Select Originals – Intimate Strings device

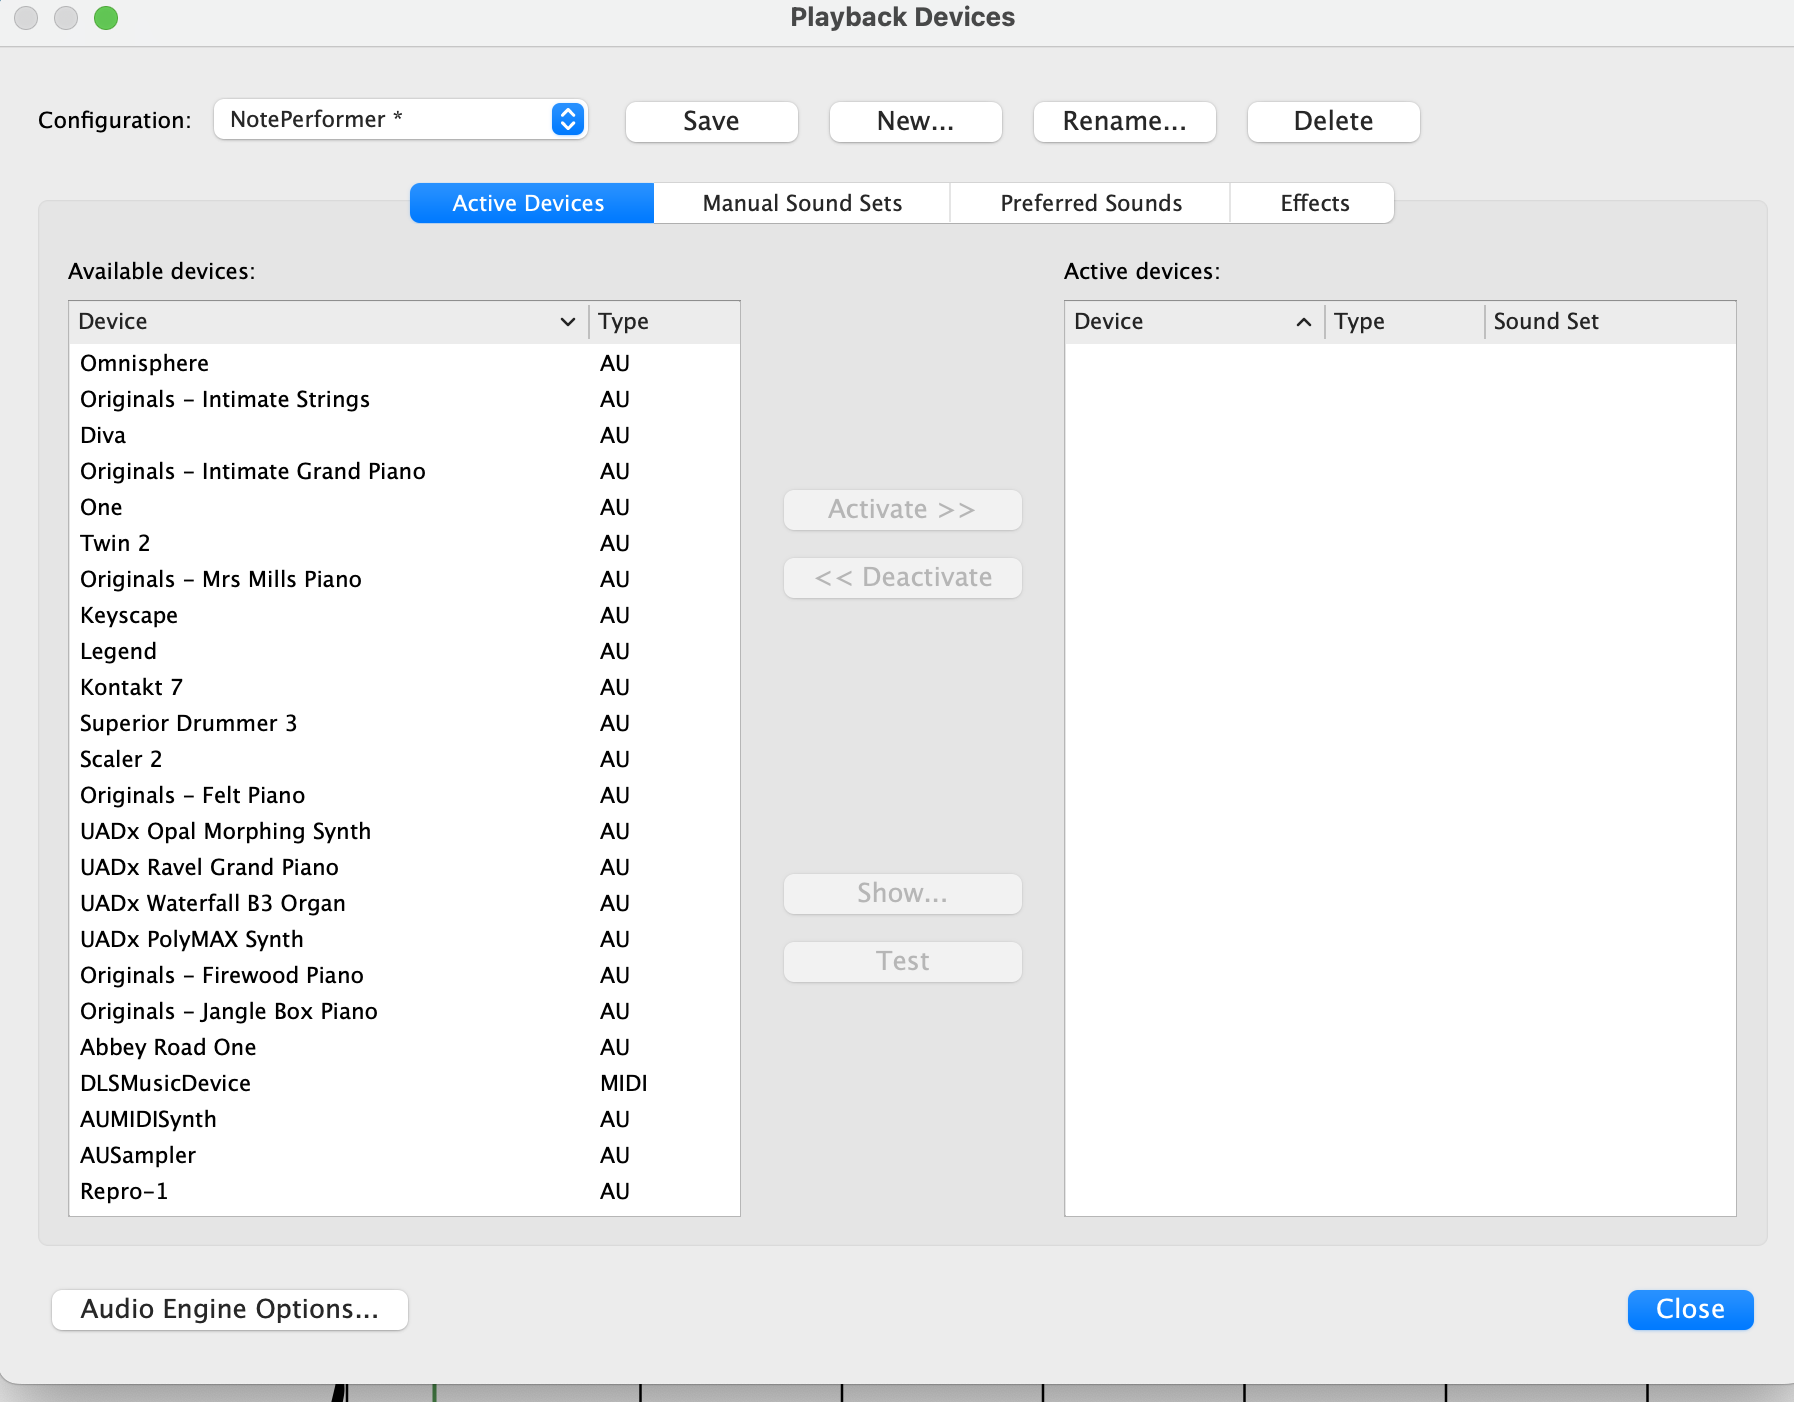point(404,399)
